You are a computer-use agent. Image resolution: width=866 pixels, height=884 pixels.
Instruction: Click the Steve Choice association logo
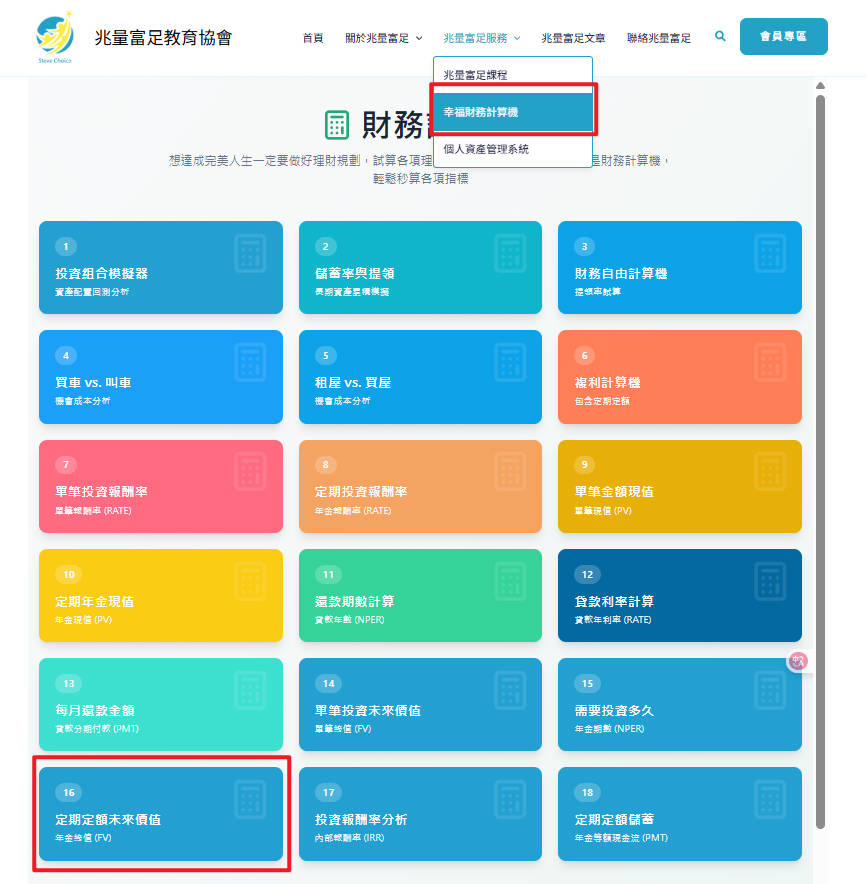55,35
